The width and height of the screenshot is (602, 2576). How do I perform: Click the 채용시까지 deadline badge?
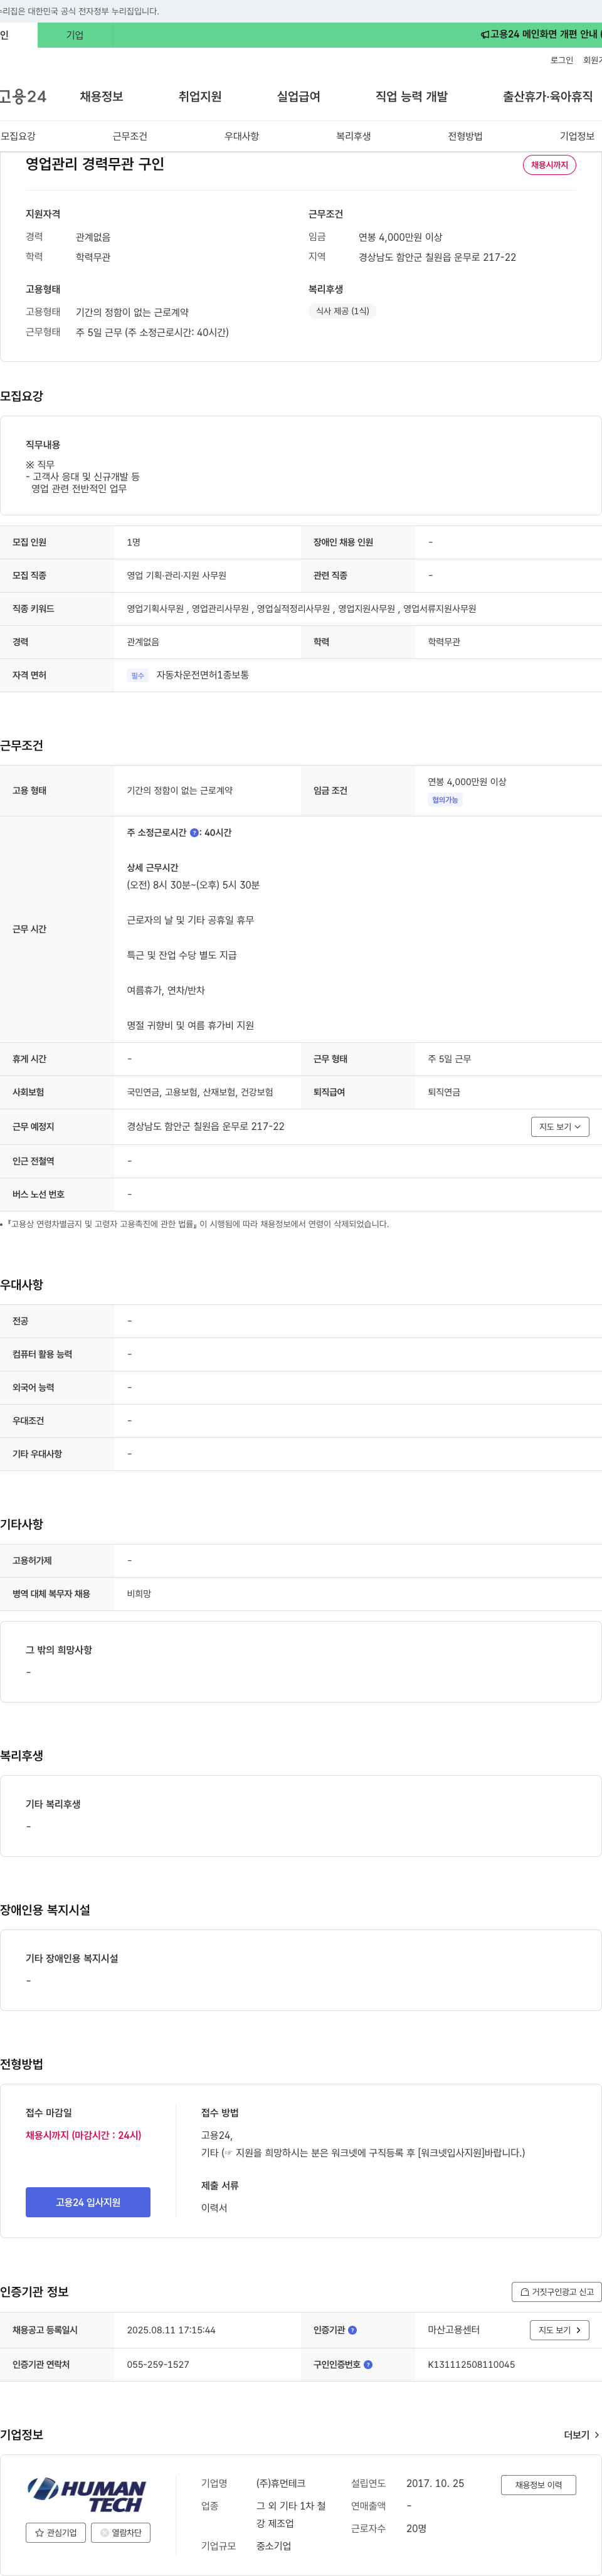pyautogui.click(x=549, y=165)
